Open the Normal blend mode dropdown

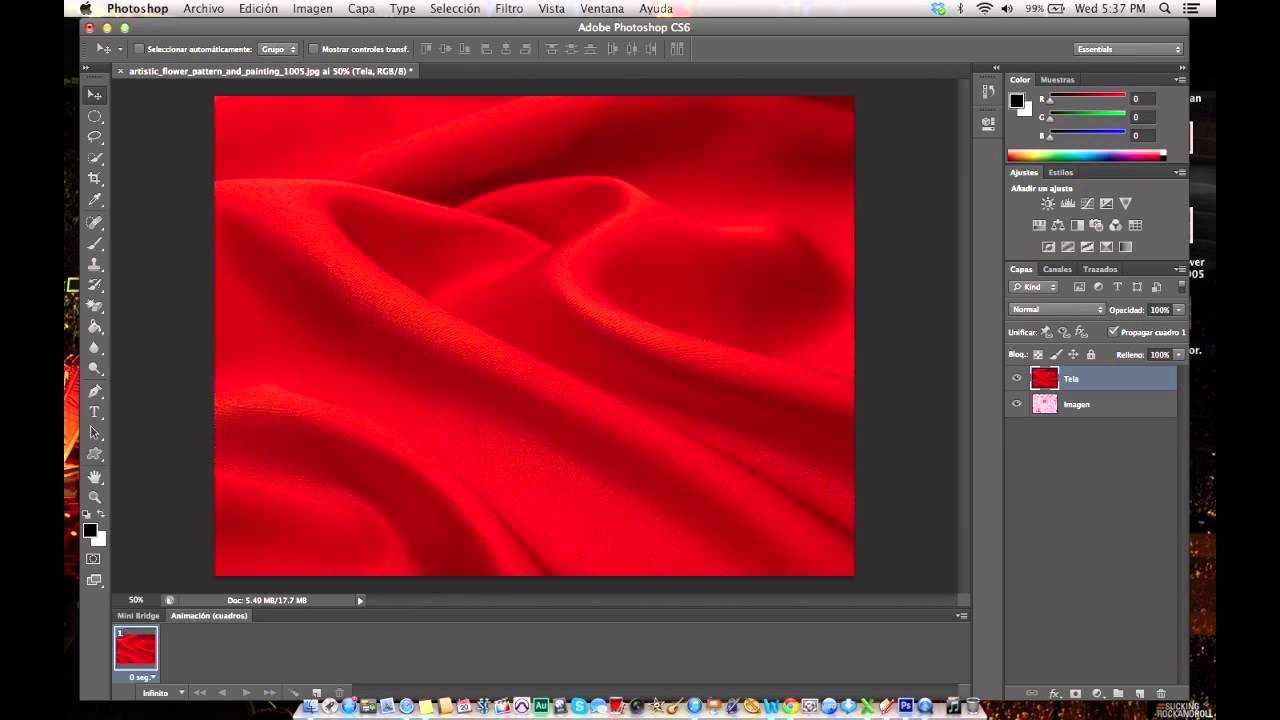tap(1057, 310)
